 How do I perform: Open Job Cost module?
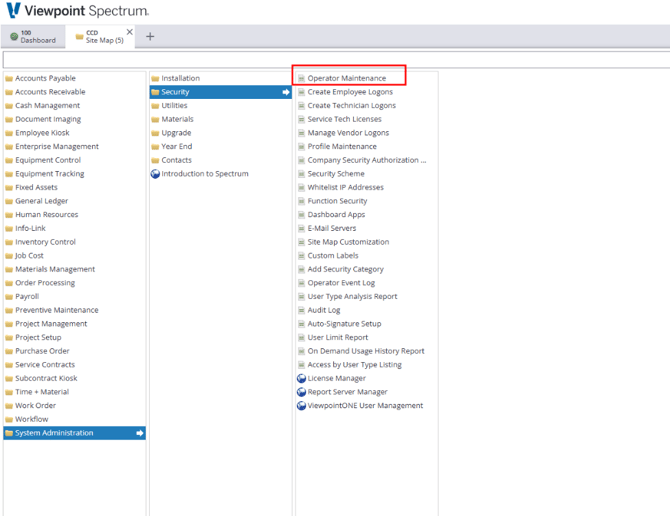tap(29, 255)
